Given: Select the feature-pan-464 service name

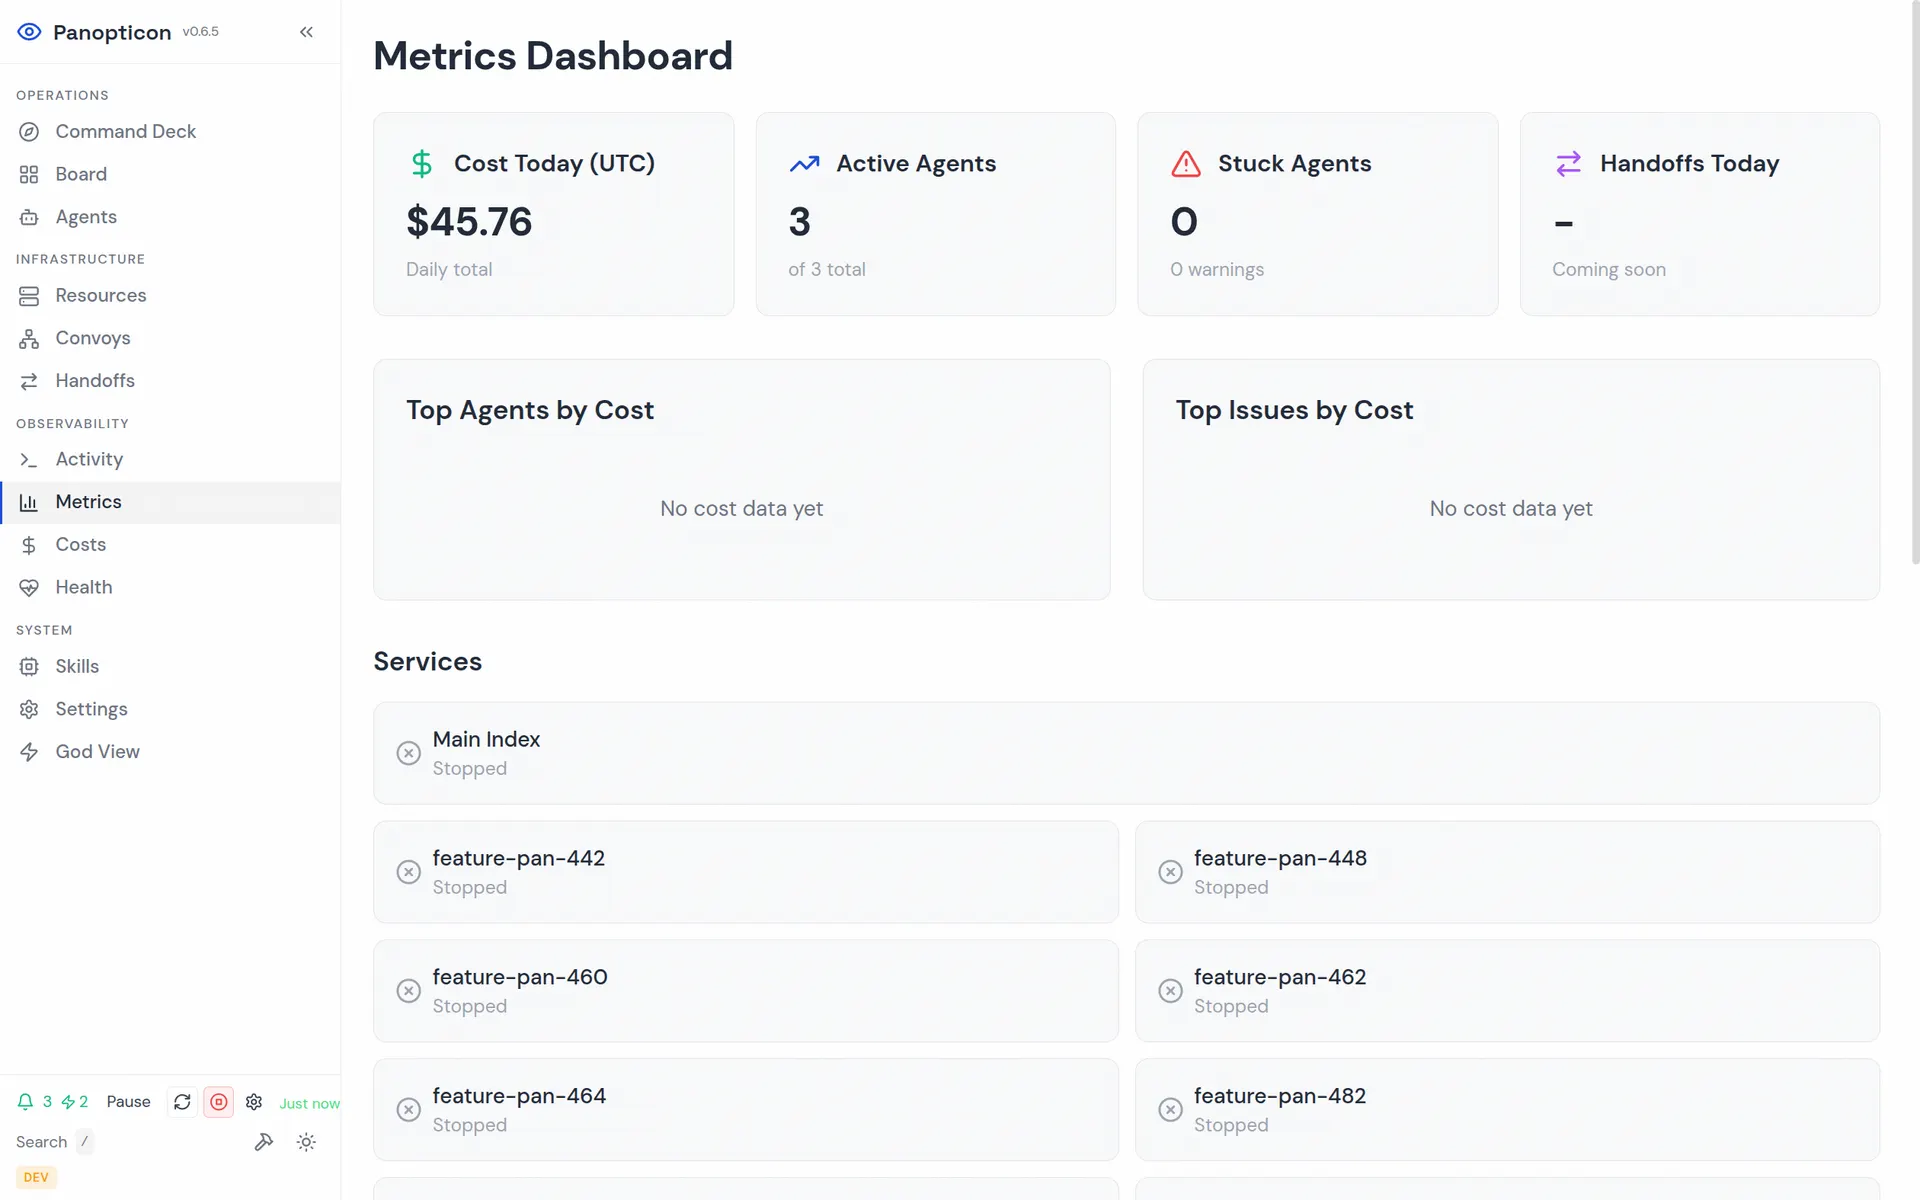Looking at the screenshot, I should coord(519,1096).
